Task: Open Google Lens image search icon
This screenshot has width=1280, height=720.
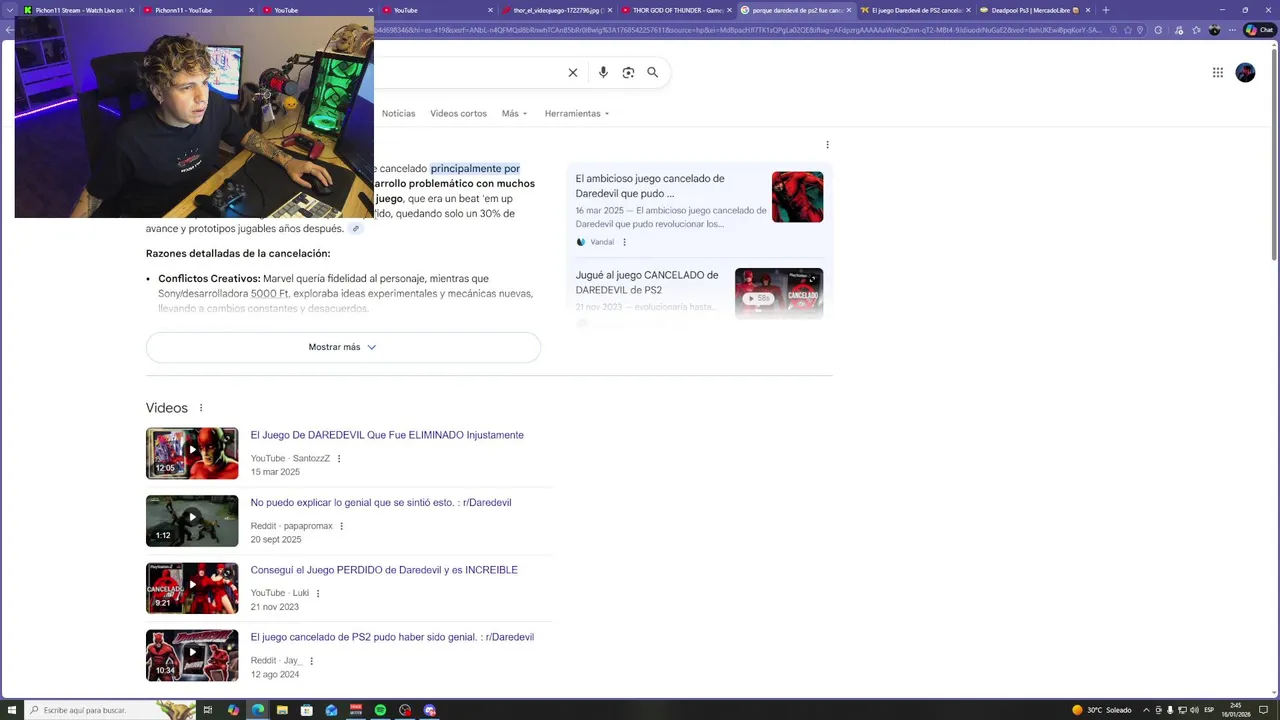Action: pyautogui.click(x=628, y=72)
